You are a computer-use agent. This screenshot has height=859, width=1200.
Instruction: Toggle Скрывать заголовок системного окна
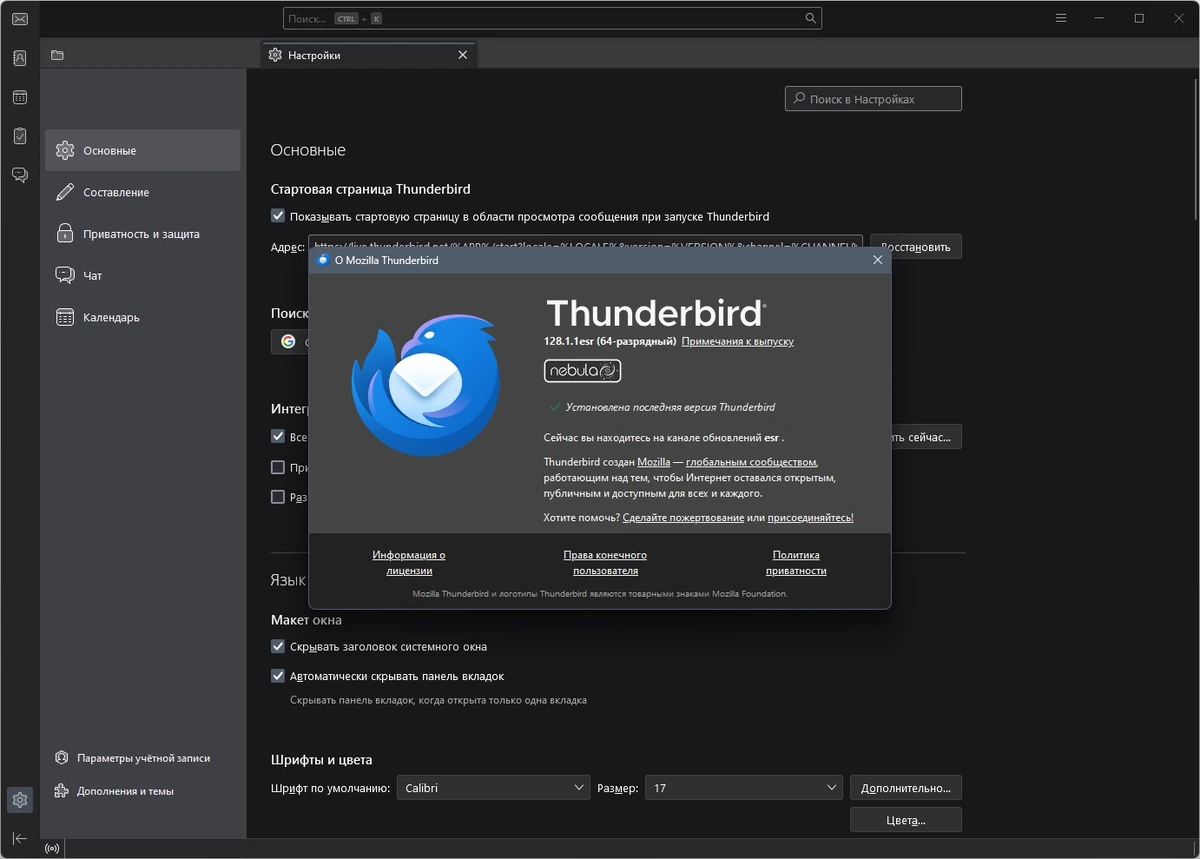coord(278,647)
